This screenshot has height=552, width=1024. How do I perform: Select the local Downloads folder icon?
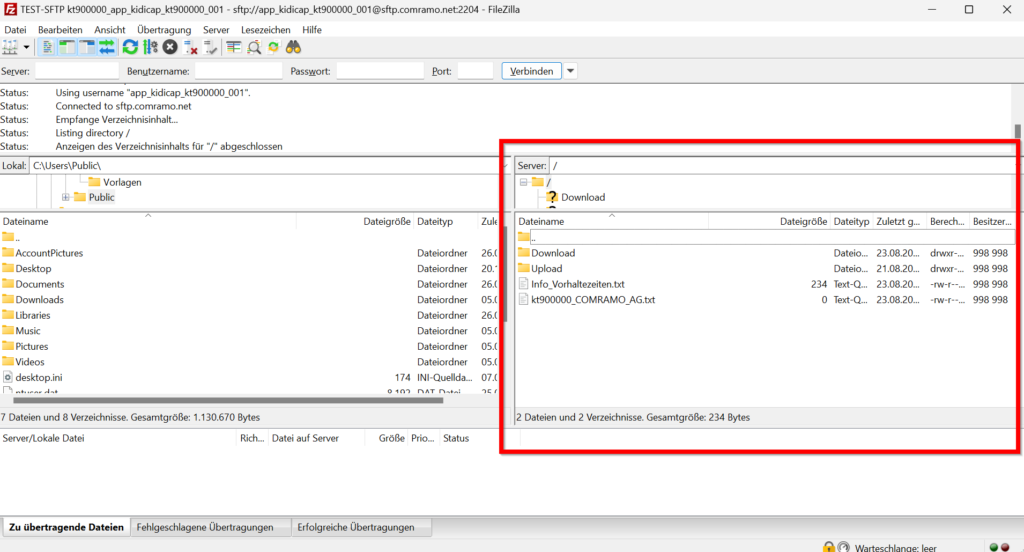coord(8,299)
